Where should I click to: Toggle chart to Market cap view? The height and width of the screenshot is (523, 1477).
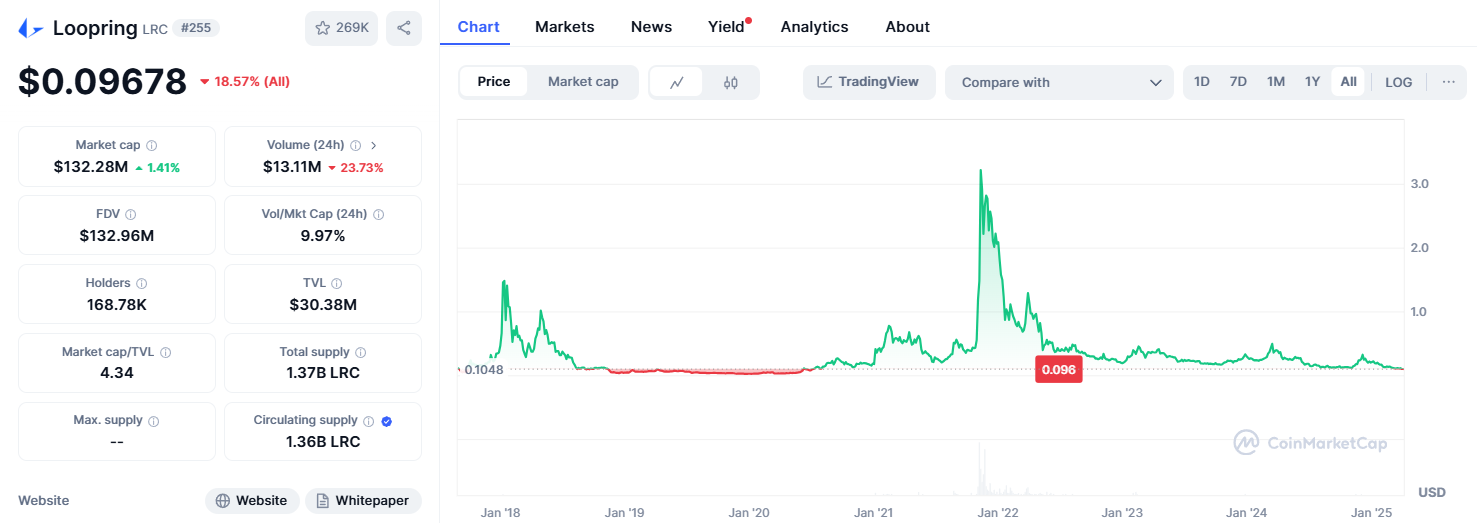pyautogui.click(x=583, y=82)
